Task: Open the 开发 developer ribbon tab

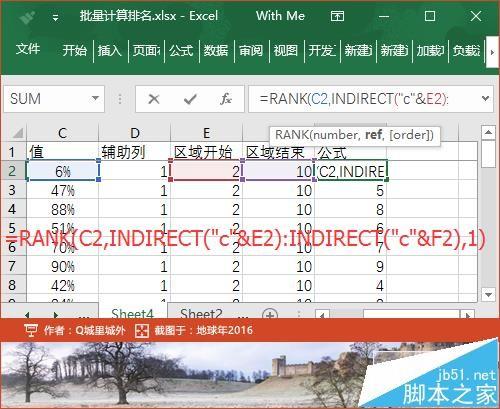Action: [x=322, y=50]
